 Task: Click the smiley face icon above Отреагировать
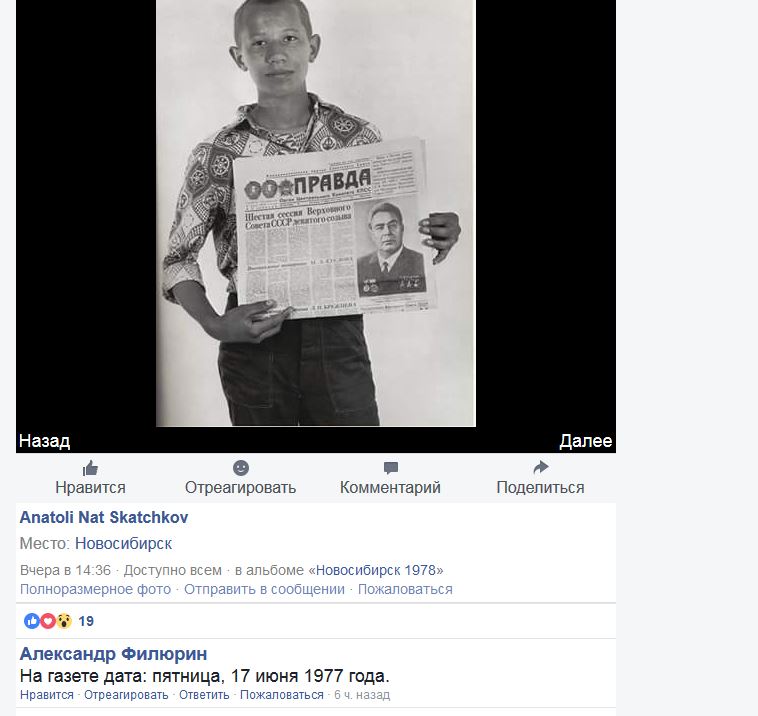tap(241, 468)
